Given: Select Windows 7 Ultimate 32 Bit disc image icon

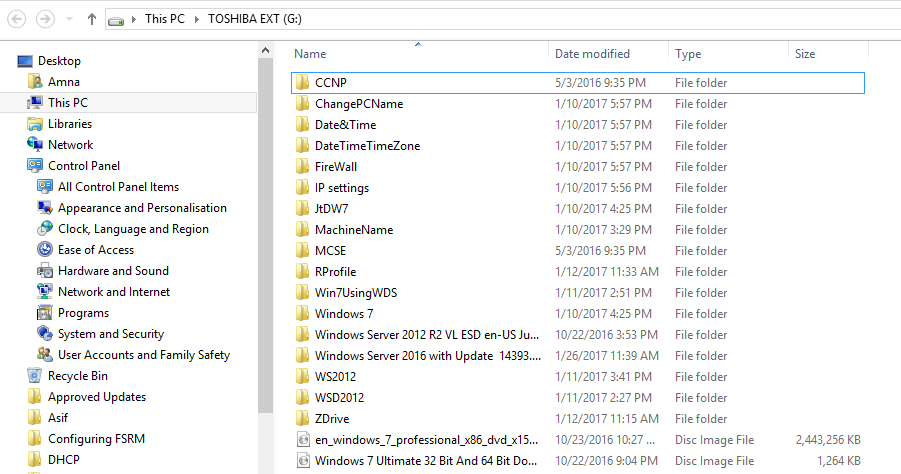Looking at the screenshot, I should tap(303, 461).
